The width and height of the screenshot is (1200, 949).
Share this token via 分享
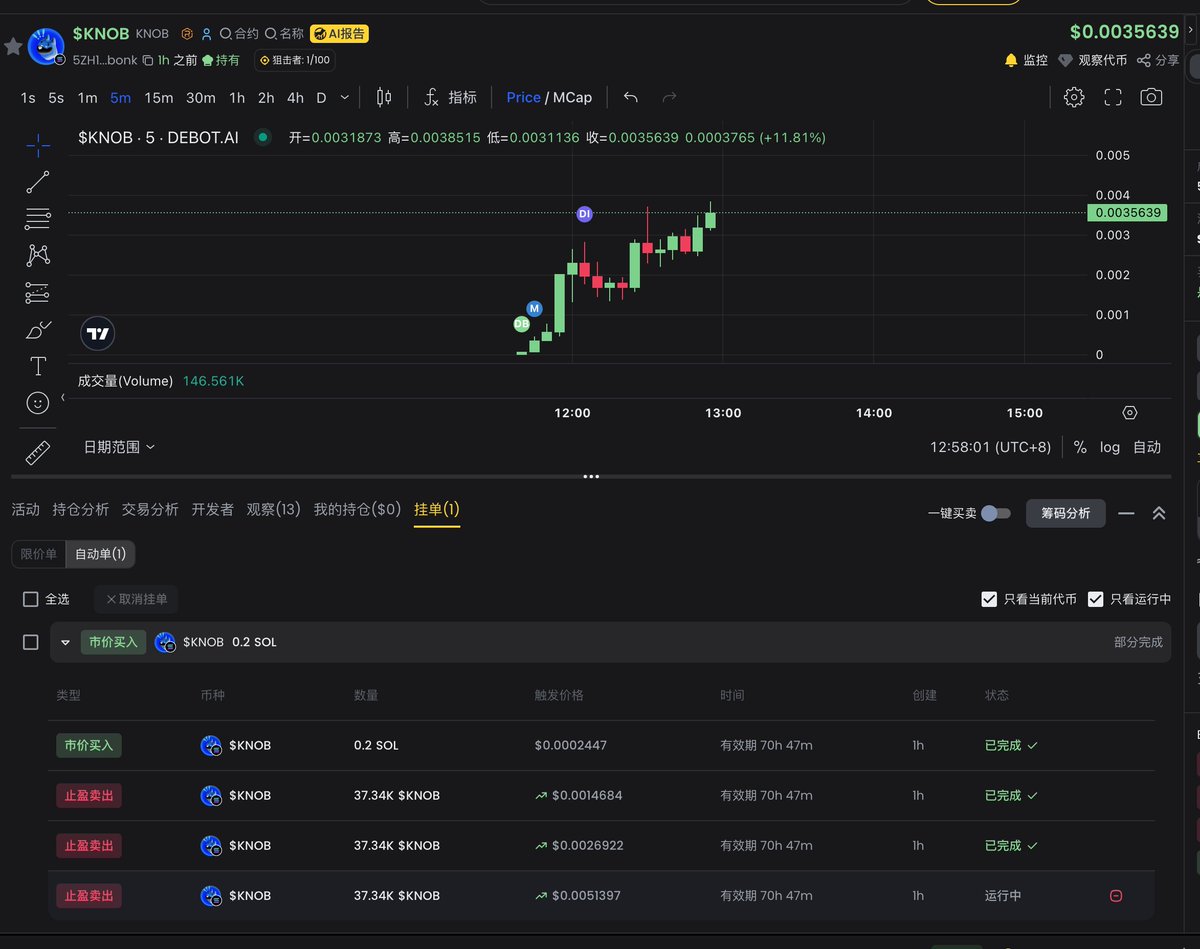[x=1158, y=60]
